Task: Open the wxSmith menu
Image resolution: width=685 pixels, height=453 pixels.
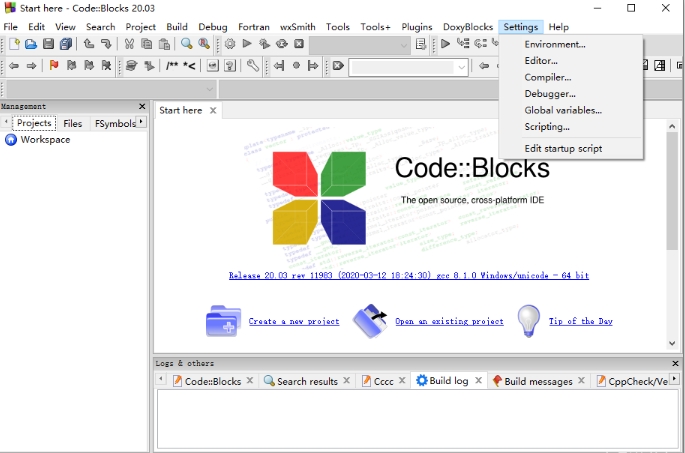Action: (x=298, y=27)
